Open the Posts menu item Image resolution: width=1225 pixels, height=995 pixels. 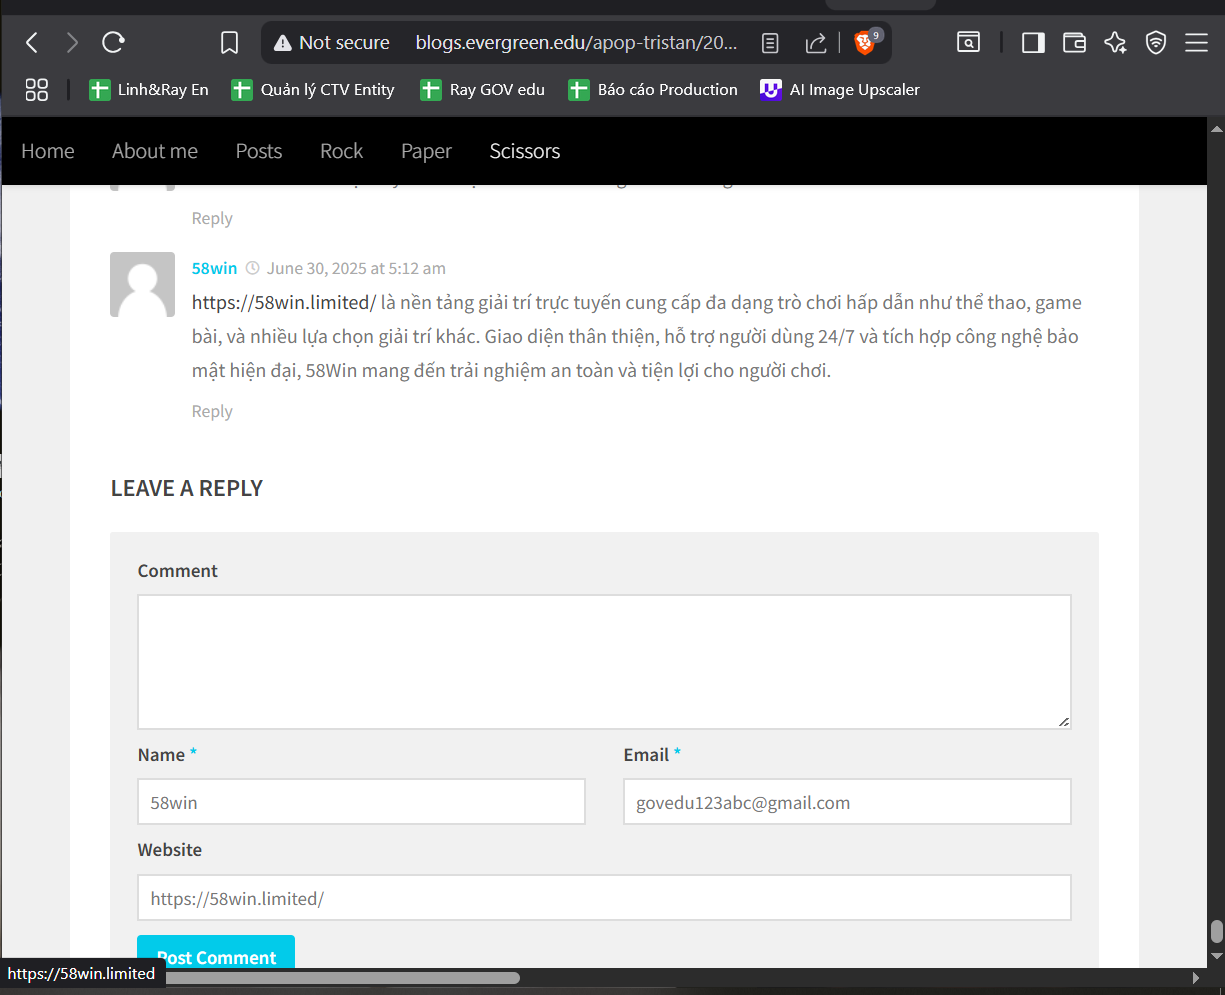pos(259,151)
